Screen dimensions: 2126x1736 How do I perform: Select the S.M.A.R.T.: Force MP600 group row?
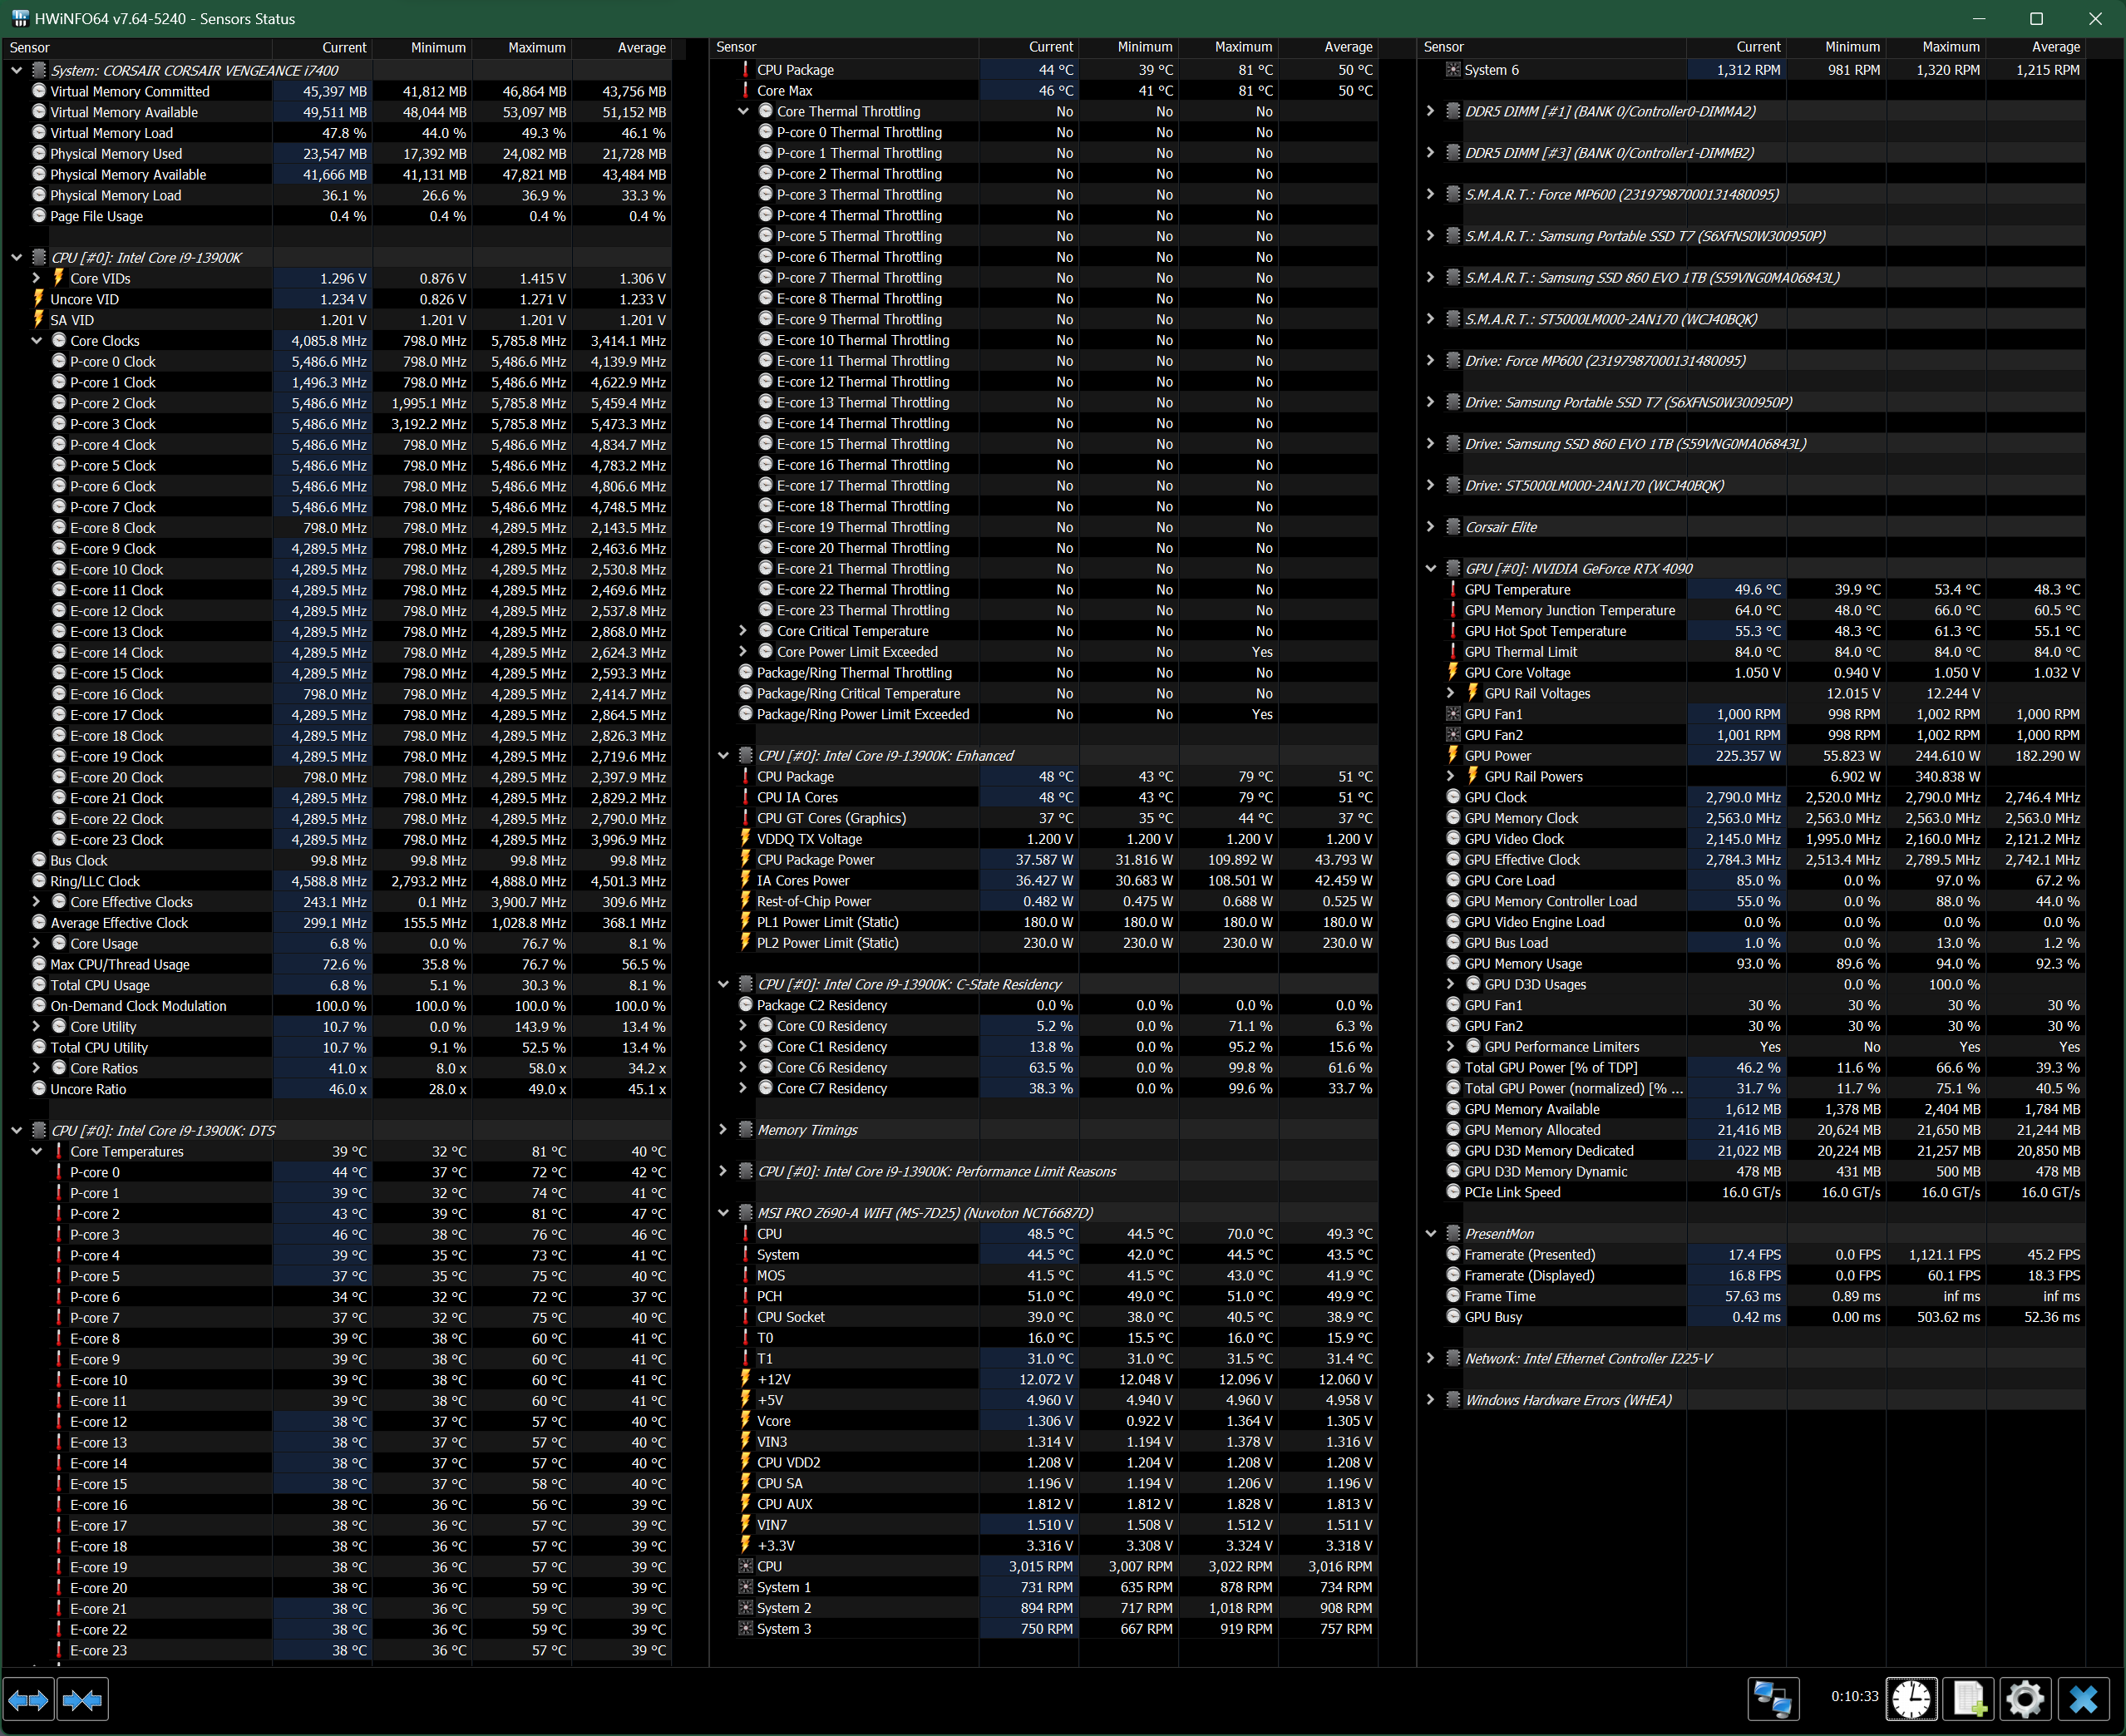1752,195
